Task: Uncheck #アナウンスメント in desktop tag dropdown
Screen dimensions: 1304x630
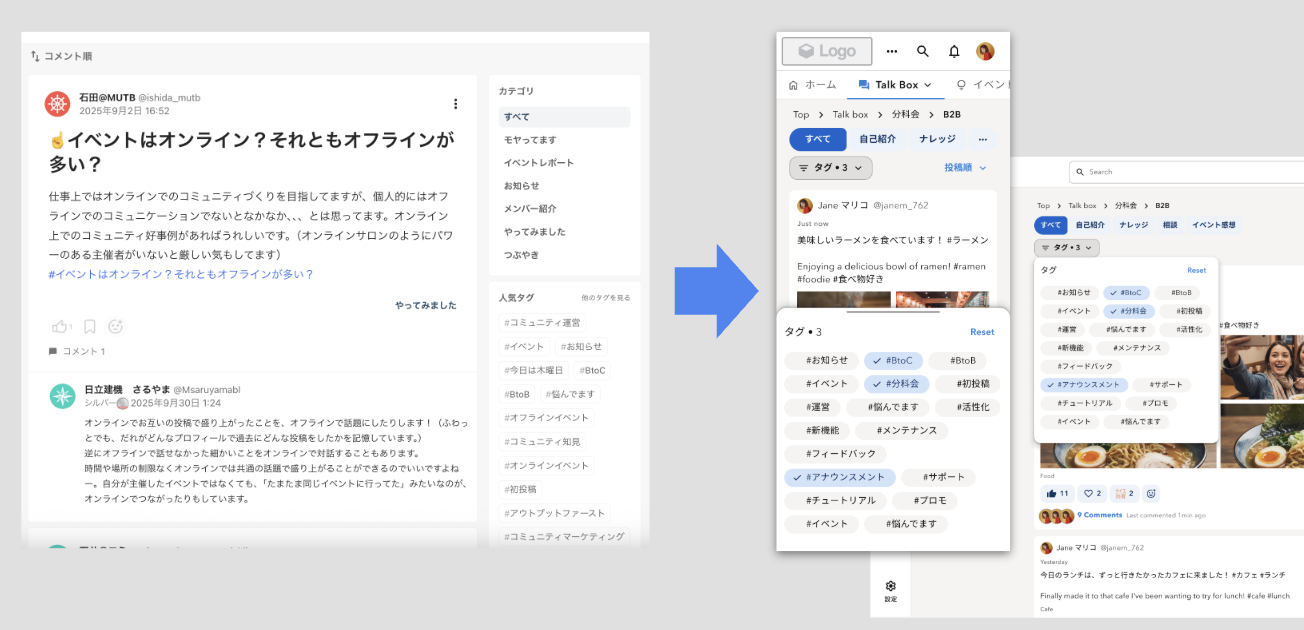Action: (x=1084, y=384)
